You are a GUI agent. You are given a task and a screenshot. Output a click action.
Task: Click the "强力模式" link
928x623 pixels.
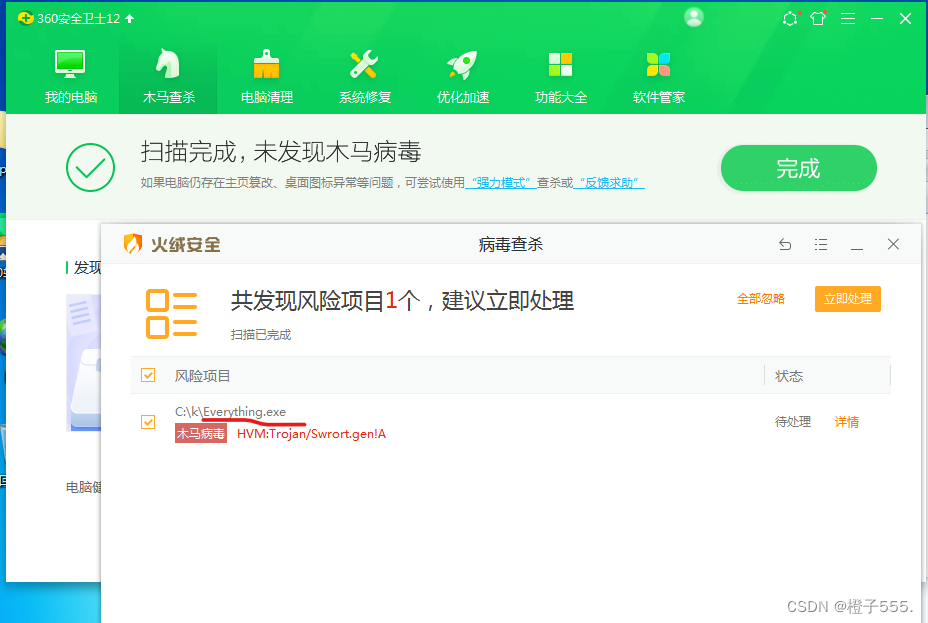pyautogui.click(x=501, y=183)
